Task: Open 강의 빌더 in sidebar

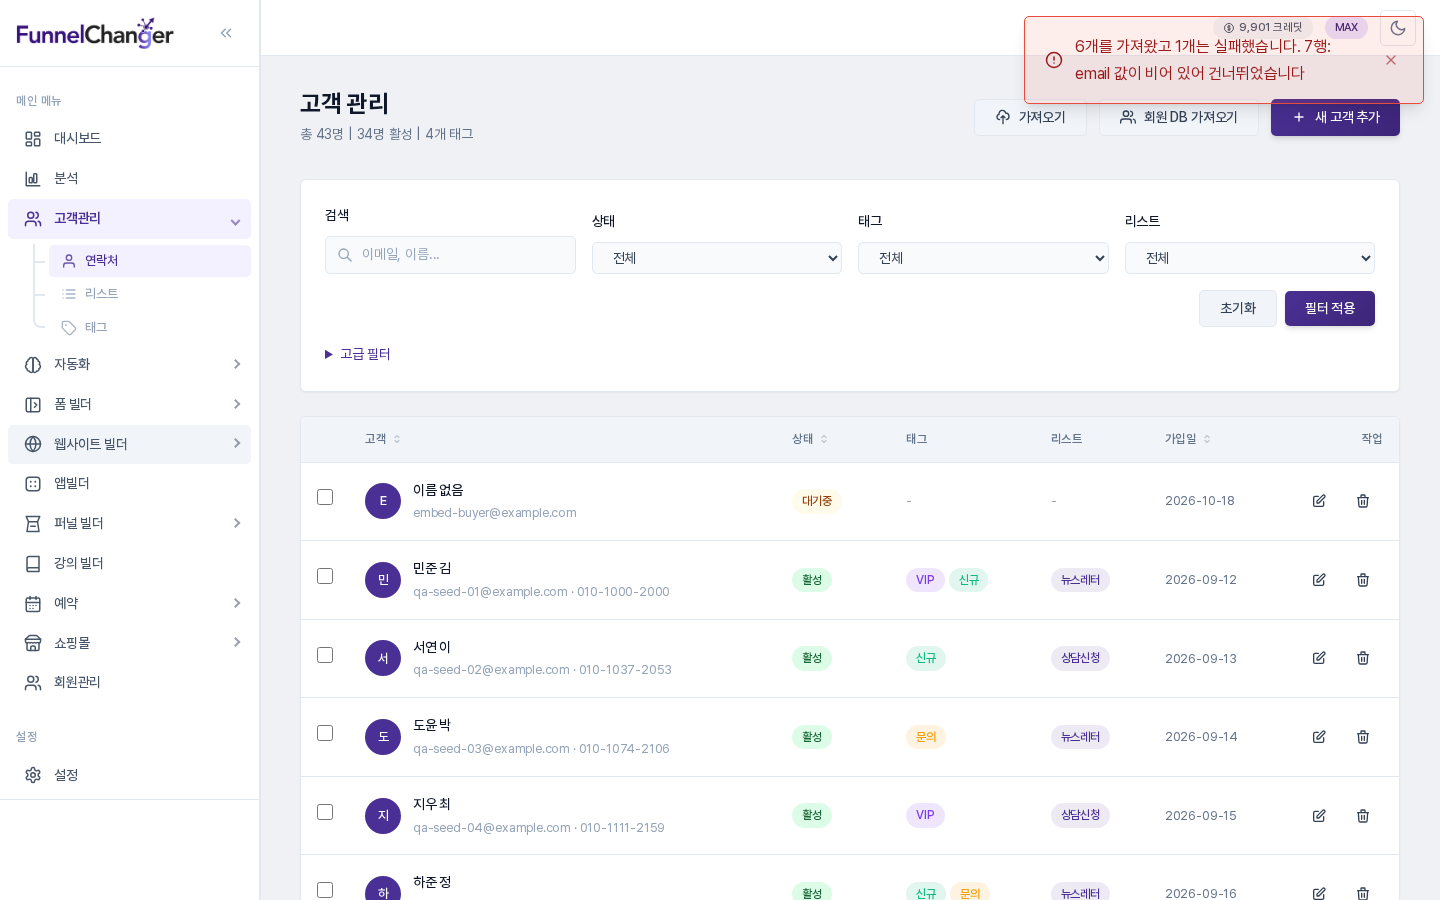Action: pos(129,563)
